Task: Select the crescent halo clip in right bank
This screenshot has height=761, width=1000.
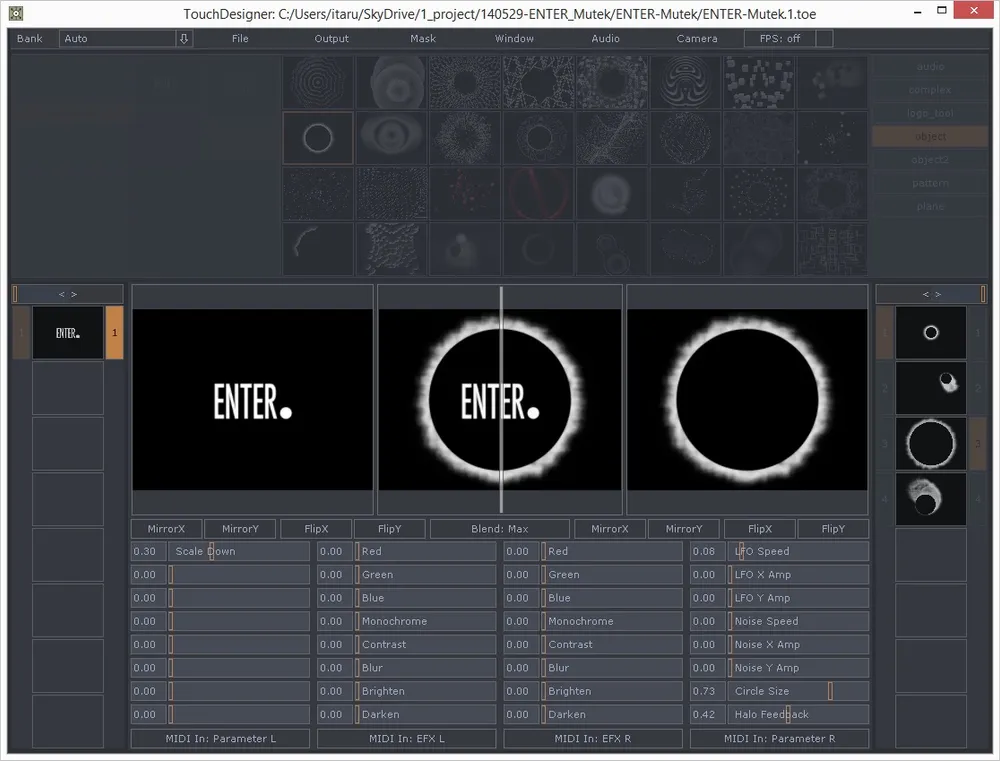Action: click(x=930, y=499)
